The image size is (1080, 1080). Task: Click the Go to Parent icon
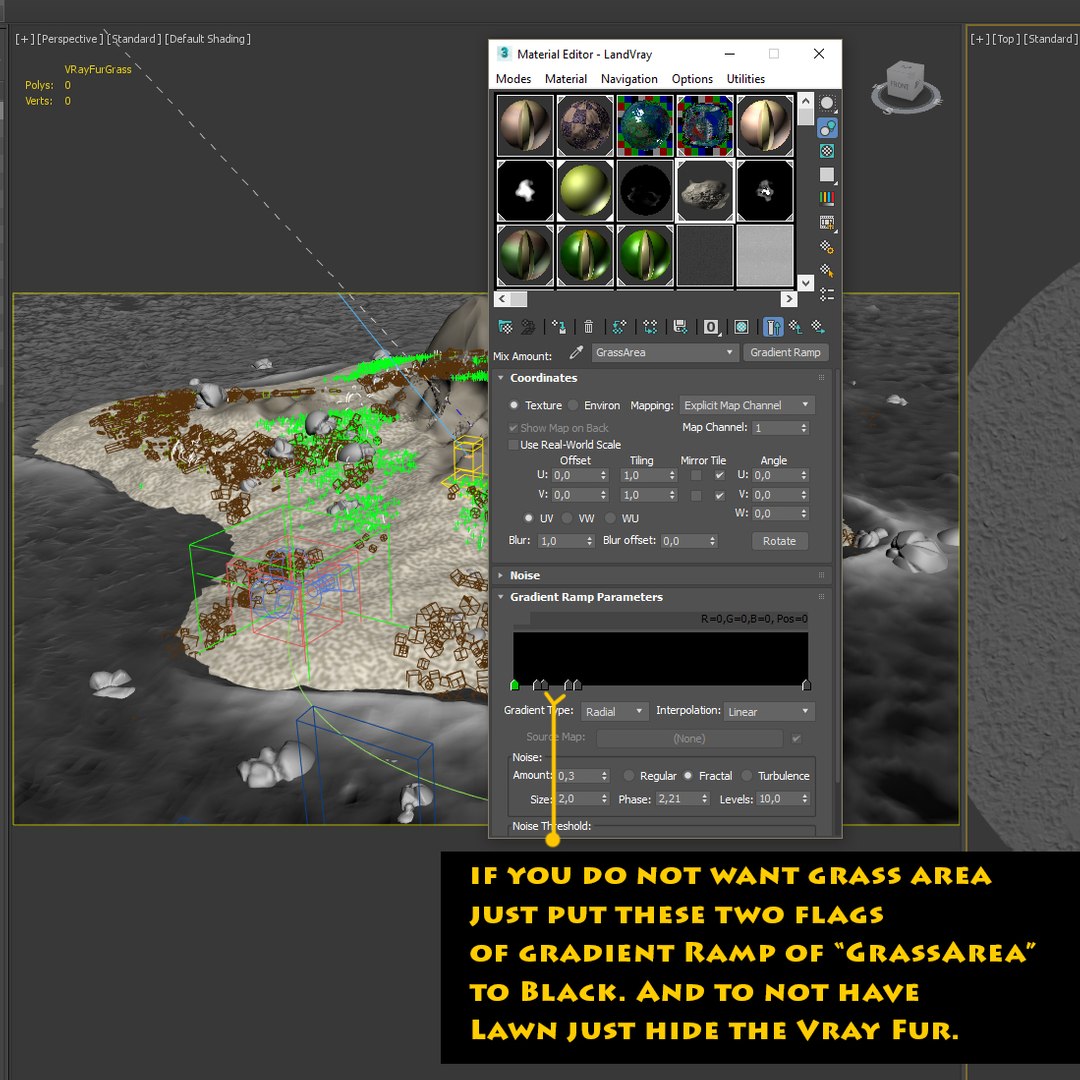796,326
